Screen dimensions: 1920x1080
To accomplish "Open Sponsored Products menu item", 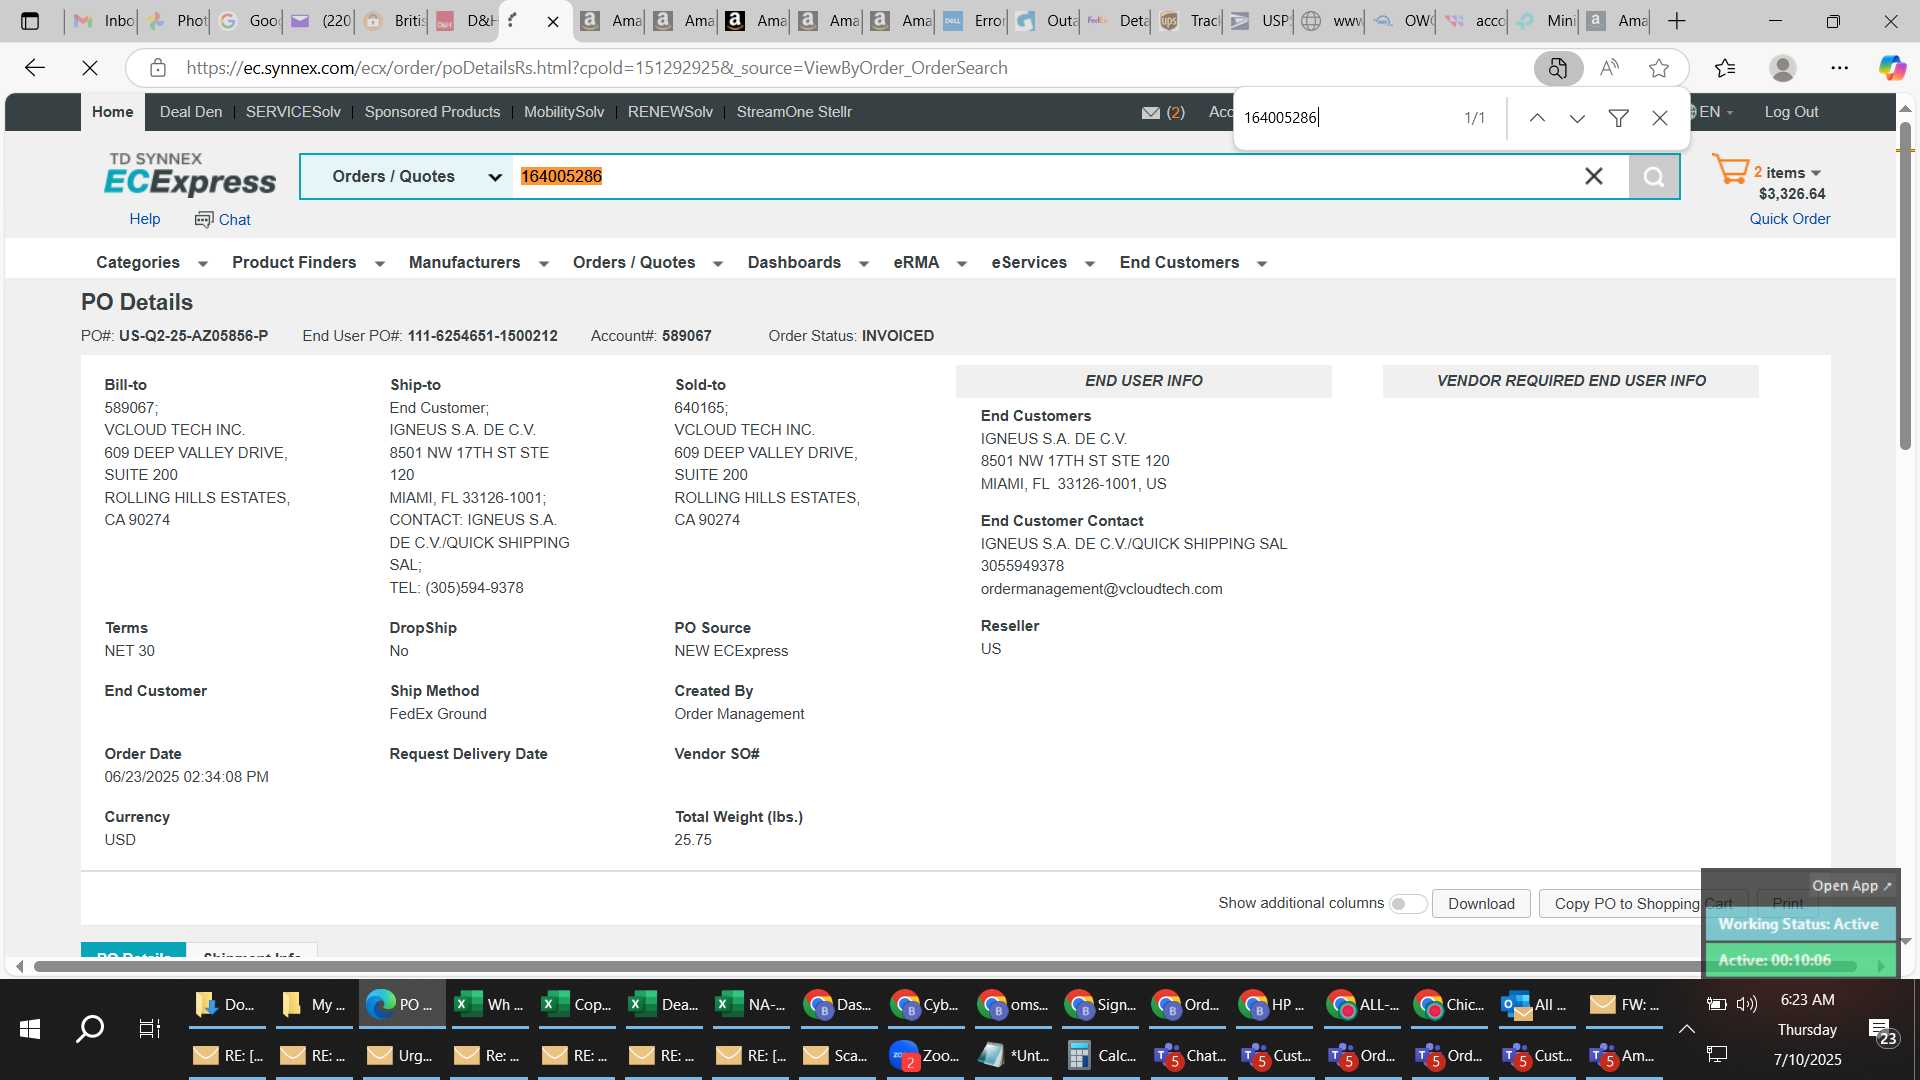I will point(432,112).
